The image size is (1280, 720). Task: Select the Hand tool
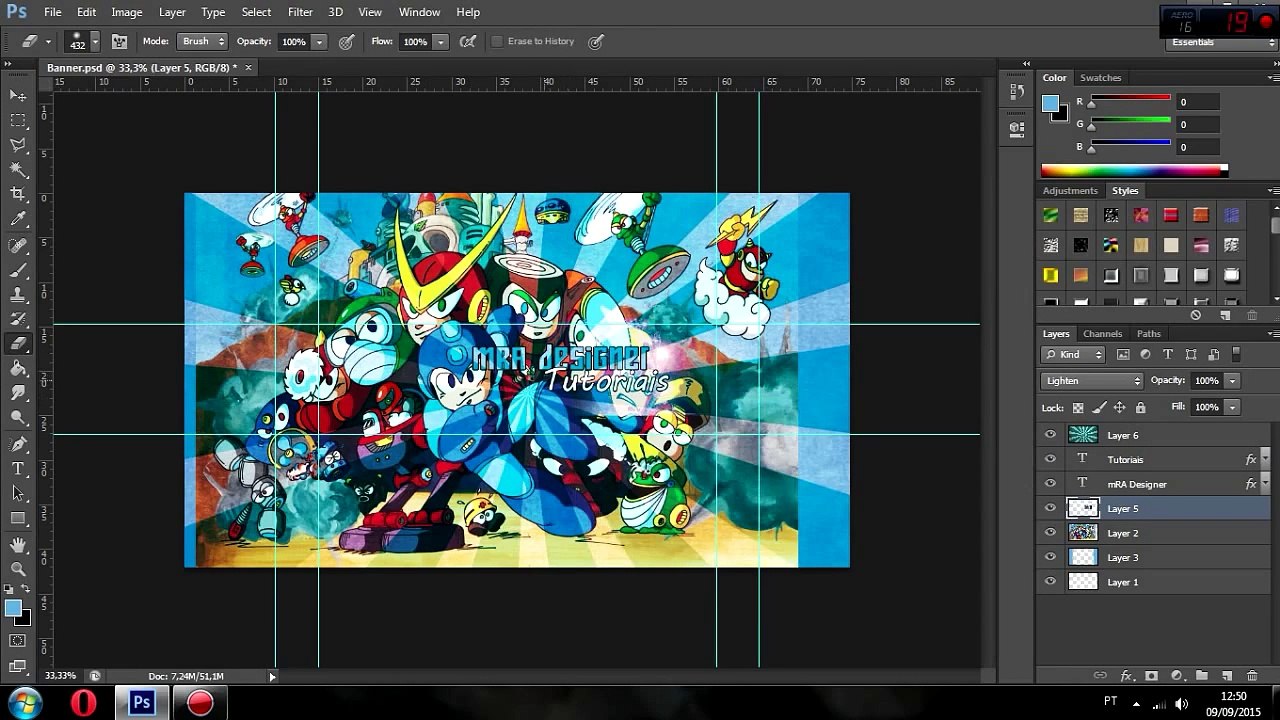click(18, 545)
